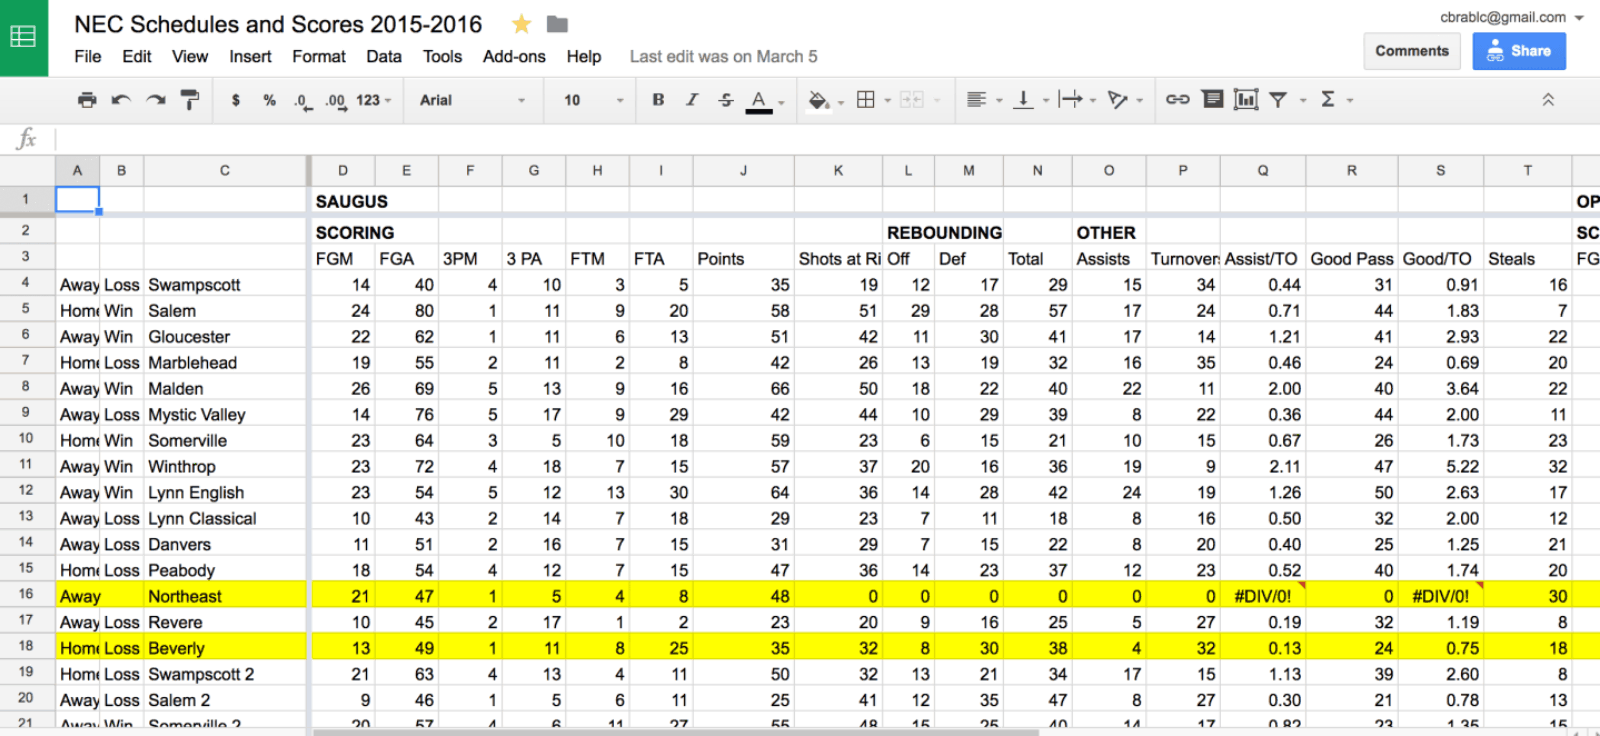Image resolution: width=1600 pixels, height=736 pixels.
Task: Decrease decimal places
Action: [302, 100]
